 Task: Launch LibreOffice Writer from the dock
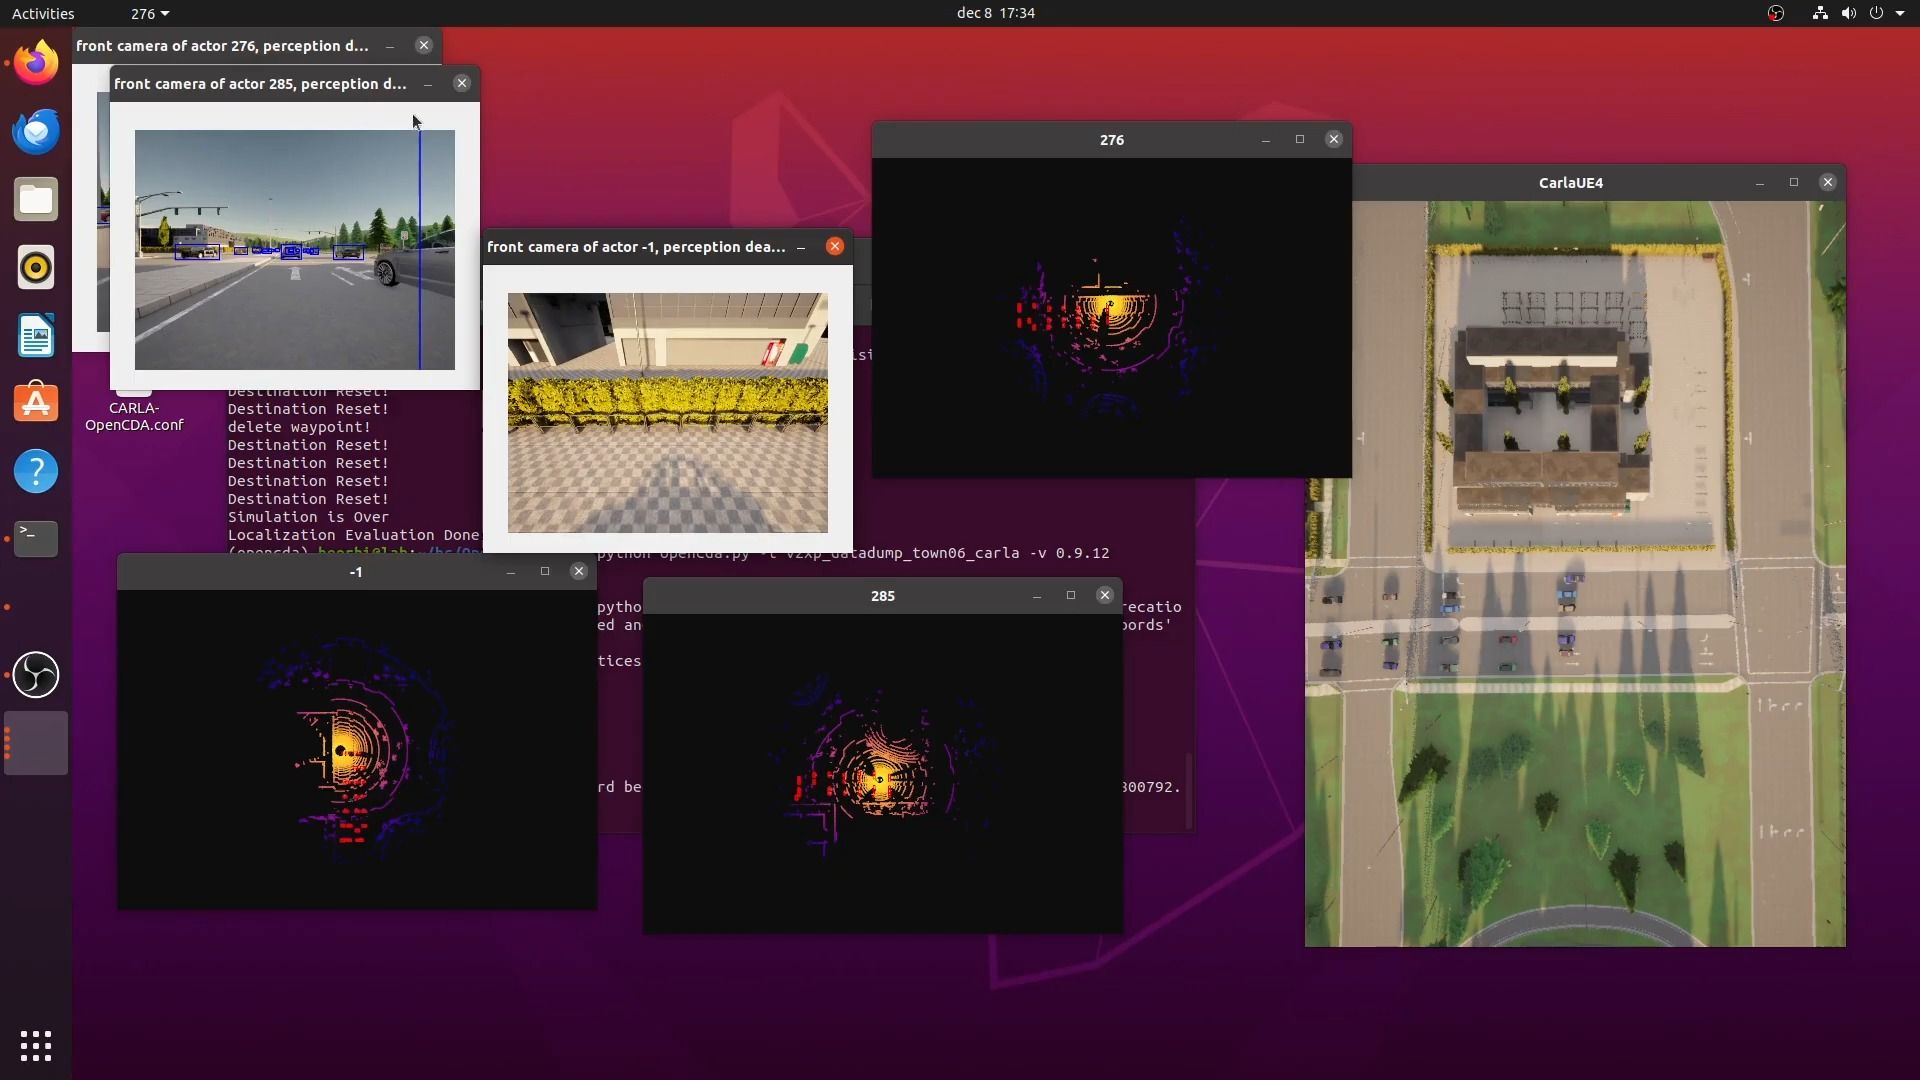[36, 335]
